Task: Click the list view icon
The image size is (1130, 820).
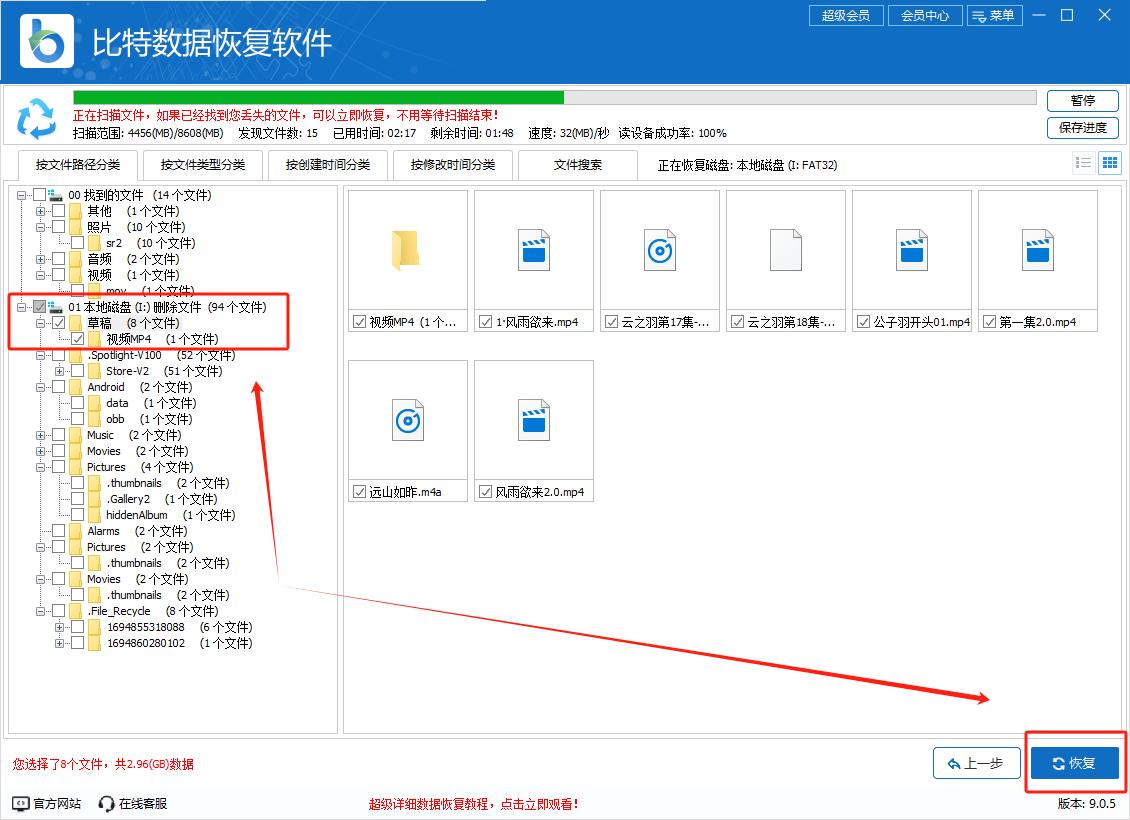Action: [1083, 163]
